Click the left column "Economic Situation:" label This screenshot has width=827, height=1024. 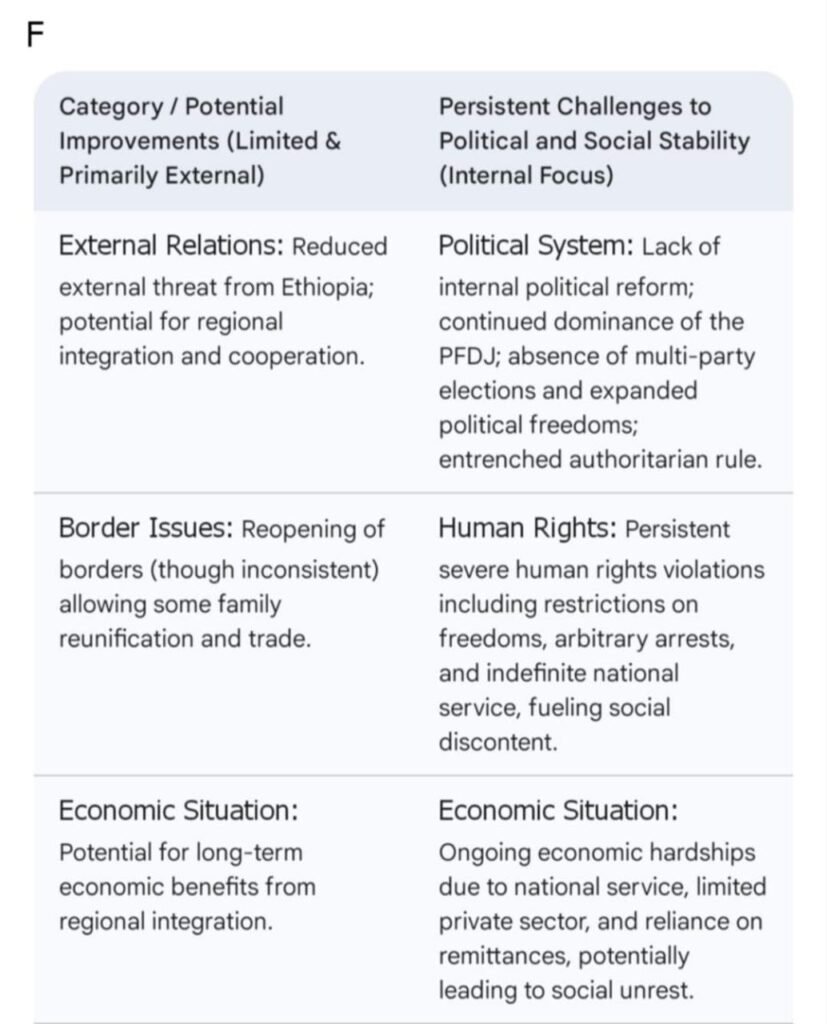pos(179,811)
